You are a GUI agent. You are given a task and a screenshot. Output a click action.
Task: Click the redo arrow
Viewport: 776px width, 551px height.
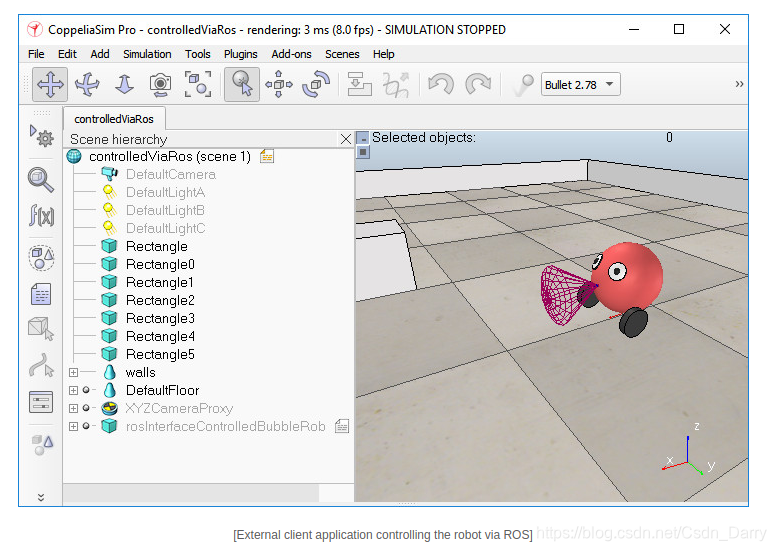tap(478, 84)
